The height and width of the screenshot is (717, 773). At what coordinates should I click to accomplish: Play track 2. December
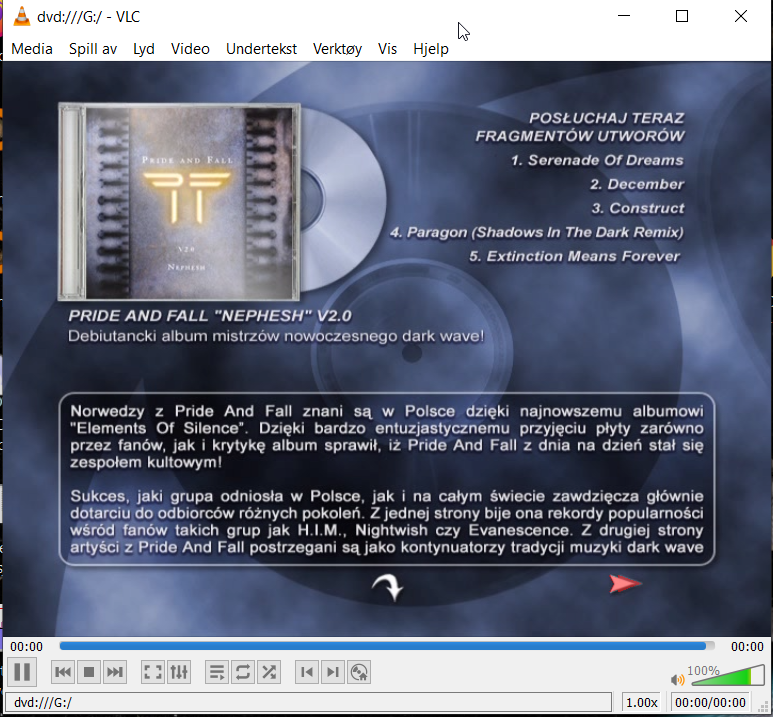pyautogui.click(x=637, y=184)
